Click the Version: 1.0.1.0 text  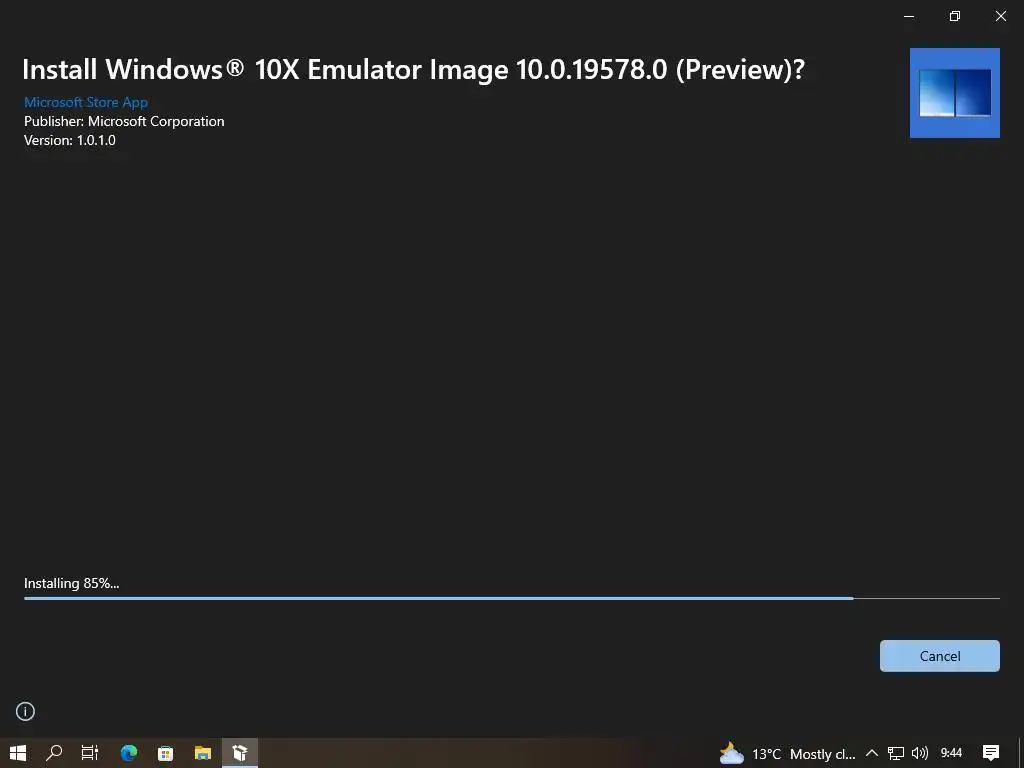click(x=70, y=140)
